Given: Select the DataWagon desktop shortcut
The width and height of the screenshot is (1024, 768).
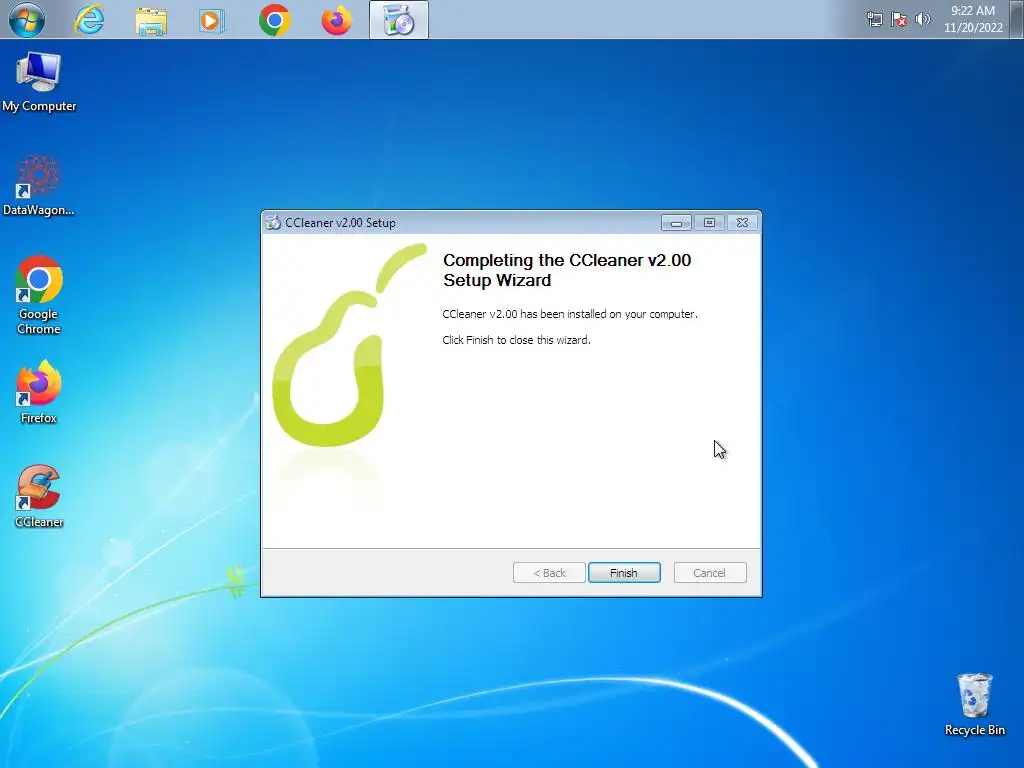Looking at the screenshot, I should pyautogui.click(x=39, y=185).
